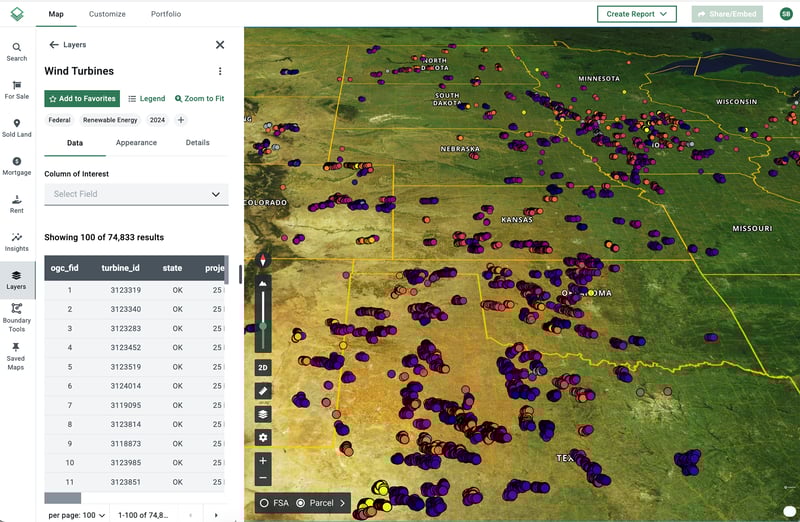Screen dimensions: 800x522
Task: Open the Sold Land panel
Action: 17,127
